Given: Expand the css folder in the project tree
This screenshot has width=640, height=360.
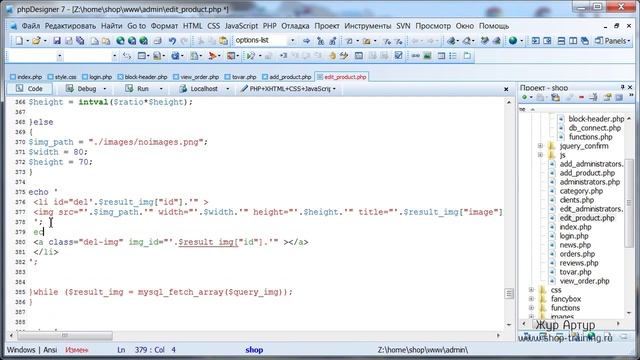Looking at the screenshot, I should tap(531, 290).
